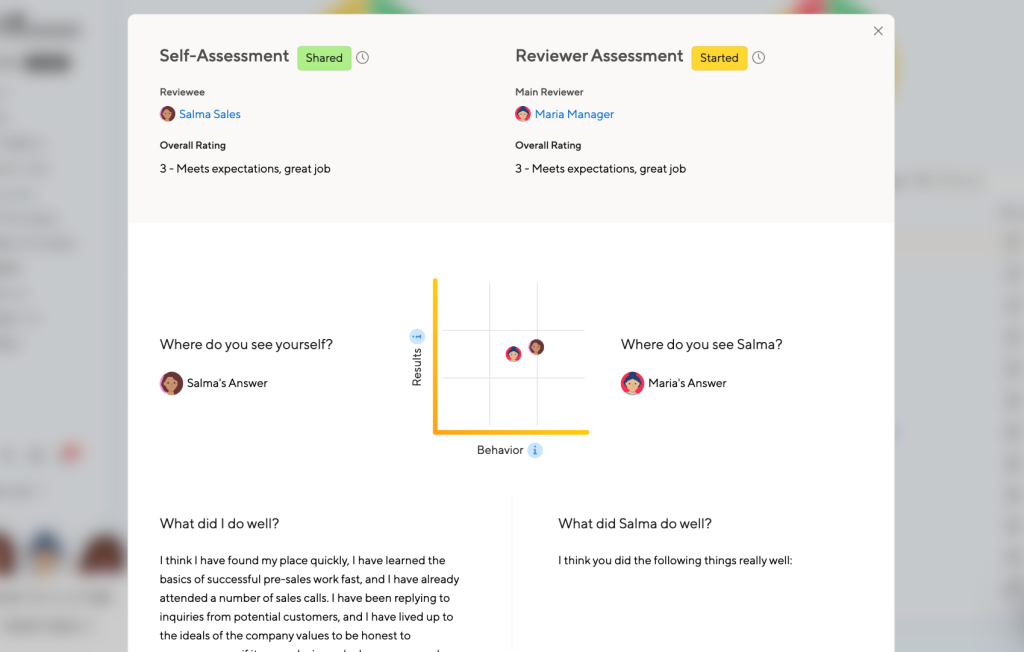1024x652 pixels.
Task: Open the history clock next to Started badge
Action: tap(758, 57)
